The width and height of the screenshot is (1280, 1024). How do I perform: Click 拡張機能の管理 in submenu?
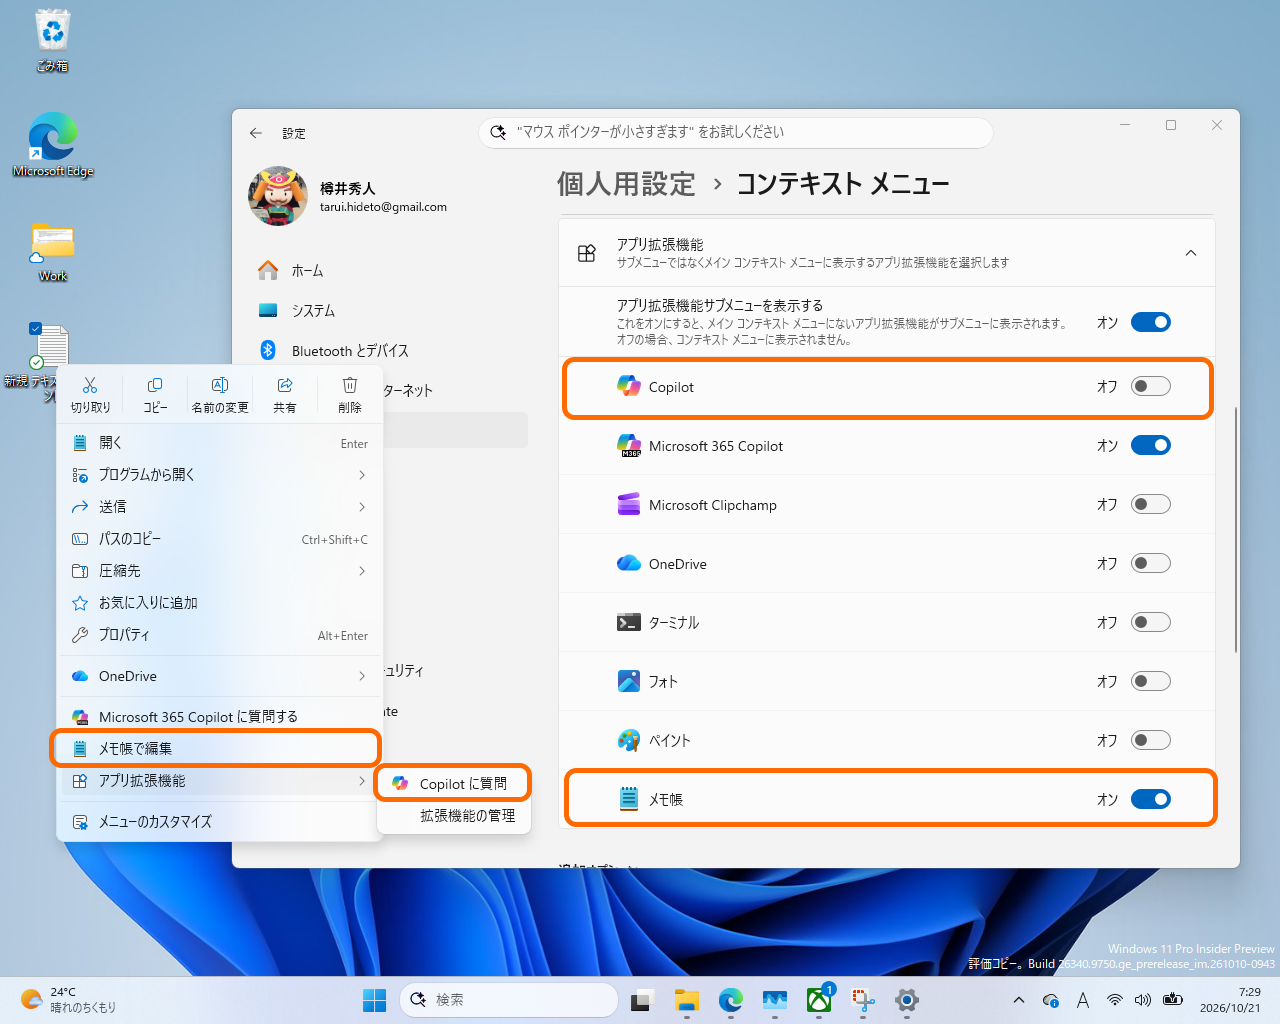pyautogui.click(x=453, y=816)
